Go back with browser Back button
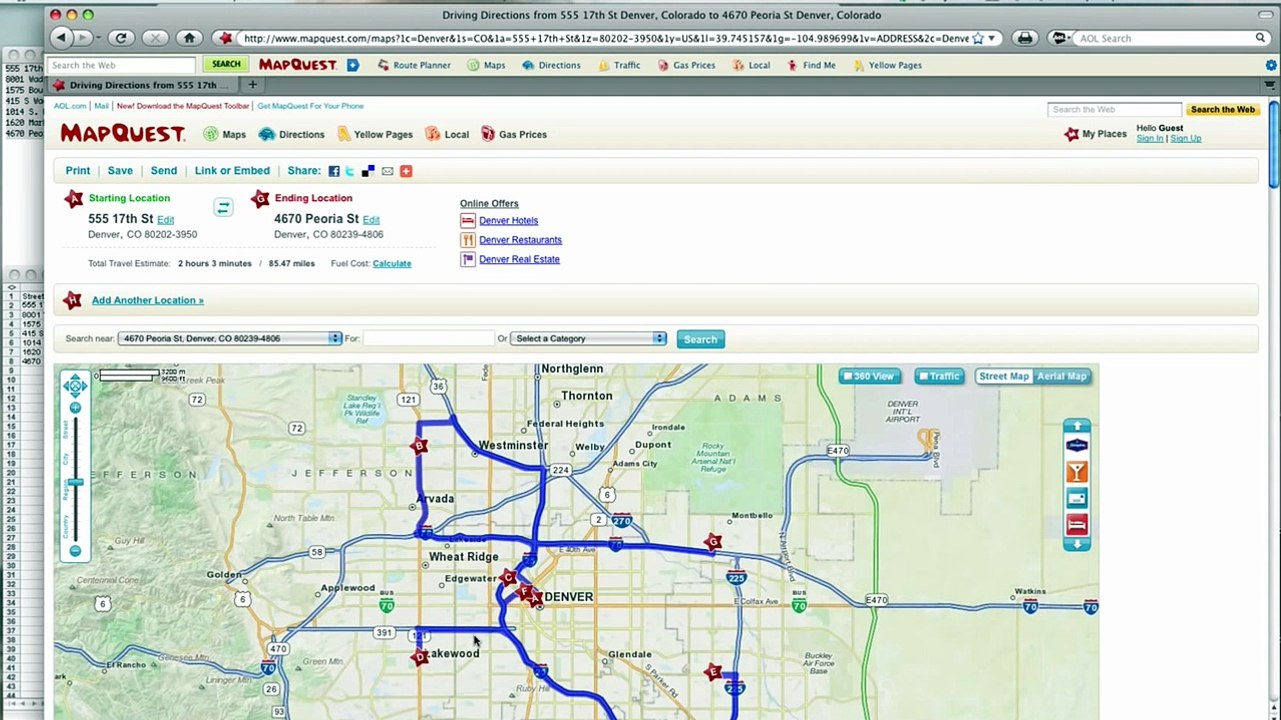Viewport: 1281px width, 720px height. (x=62, y=38)
